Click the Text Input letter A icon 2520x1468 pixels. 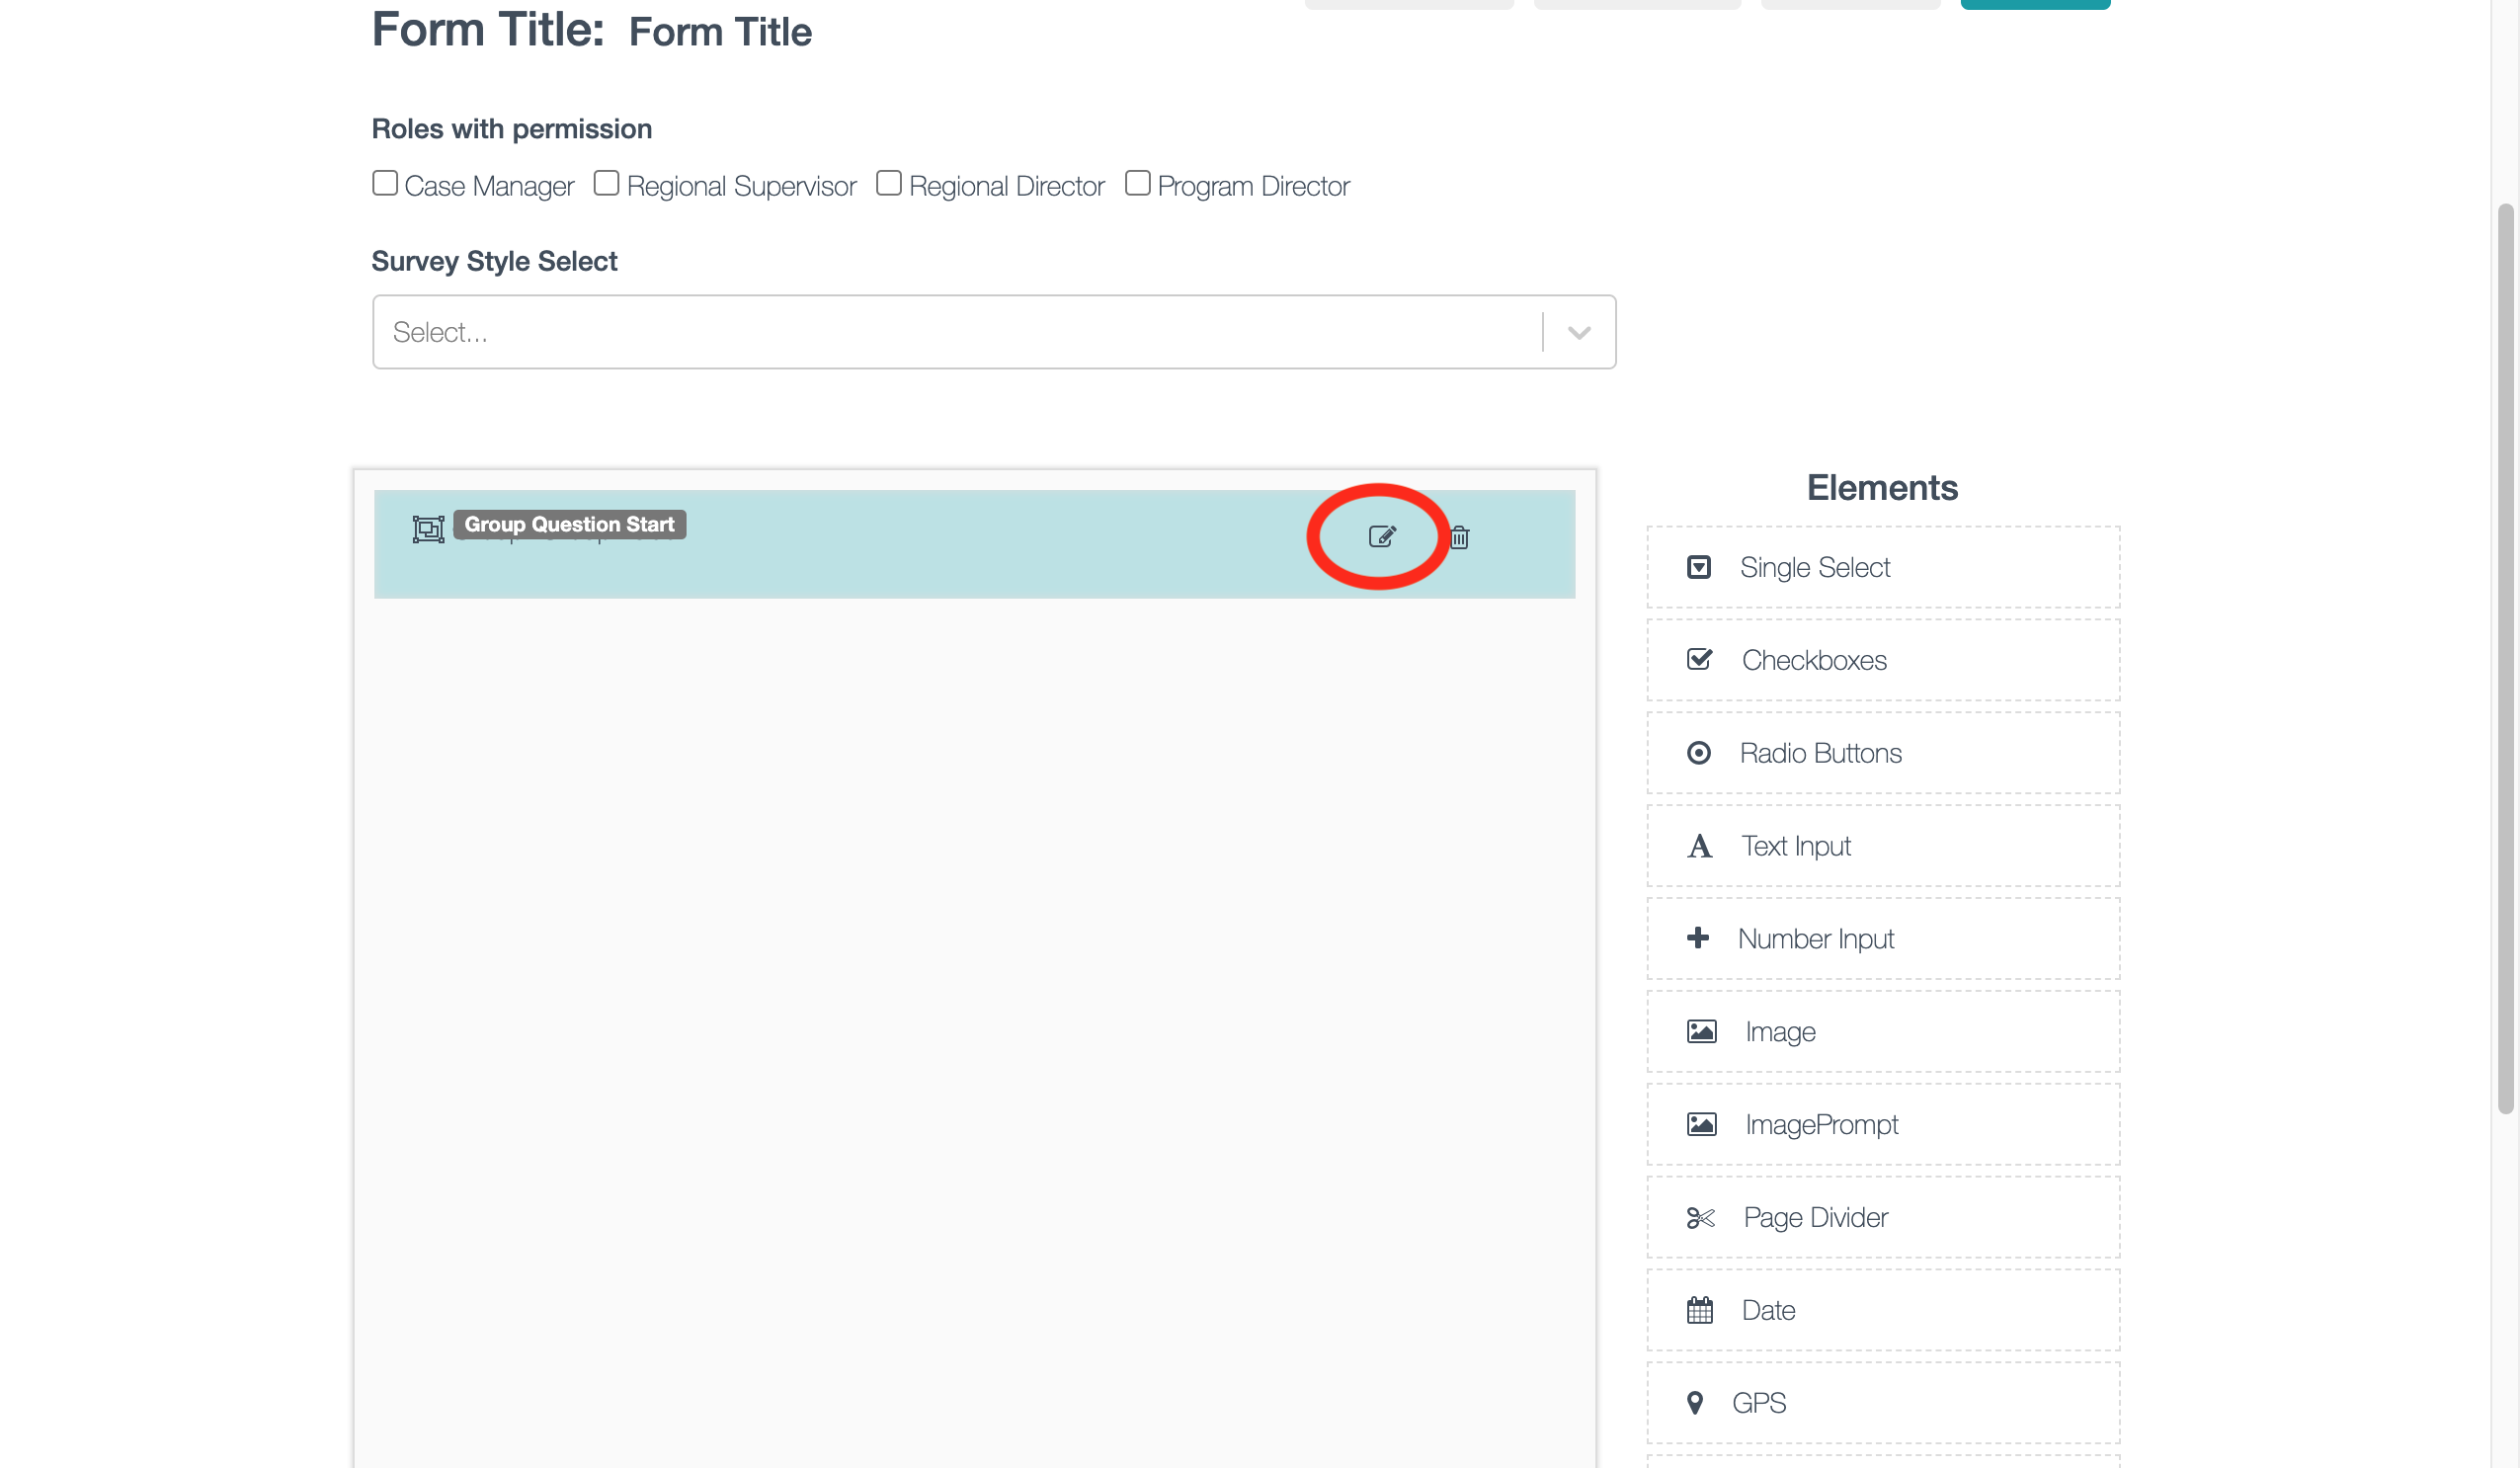1698,846
